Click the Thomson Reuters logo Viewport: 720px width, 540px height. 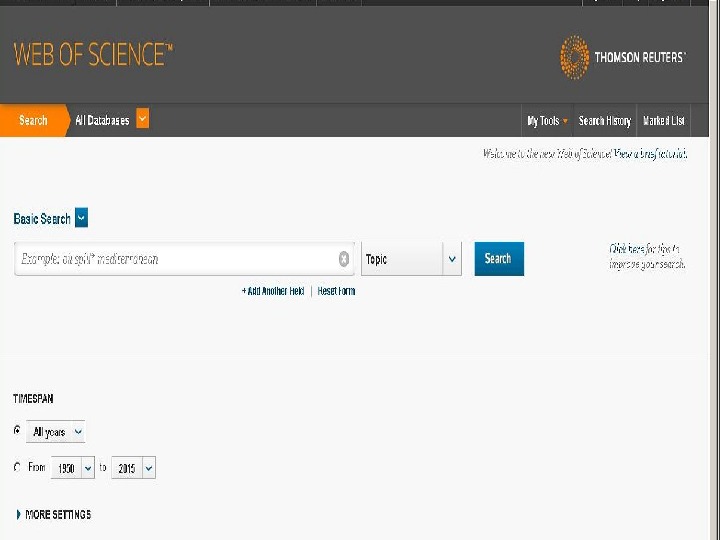click(622, 57)
